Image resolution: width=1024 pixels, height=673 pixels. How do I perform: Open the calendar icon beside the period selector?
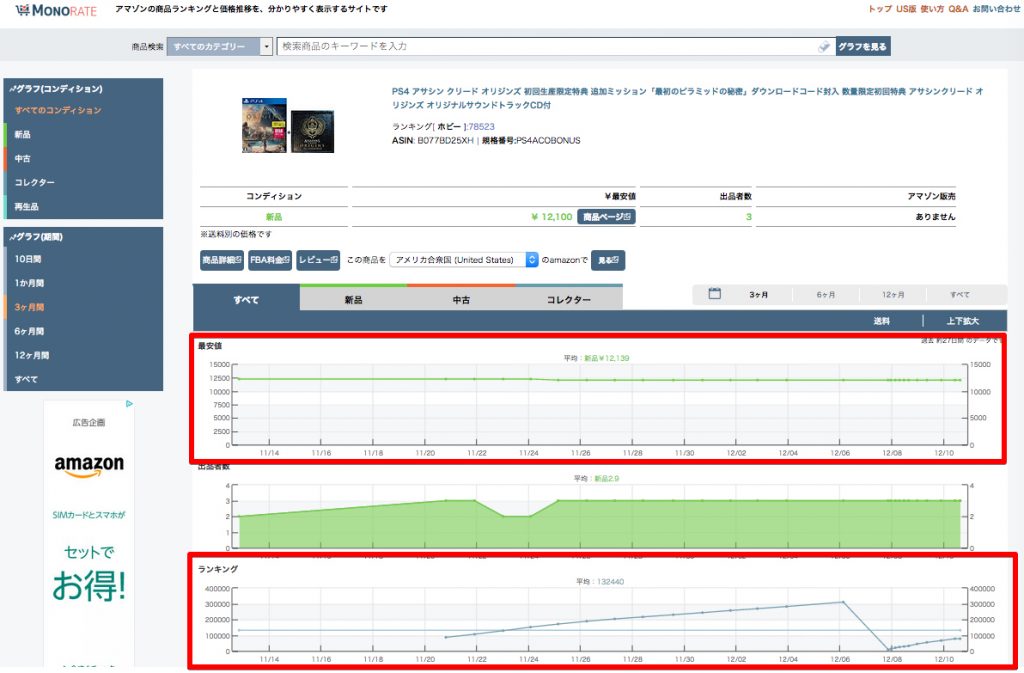click(x=714, y=294)
